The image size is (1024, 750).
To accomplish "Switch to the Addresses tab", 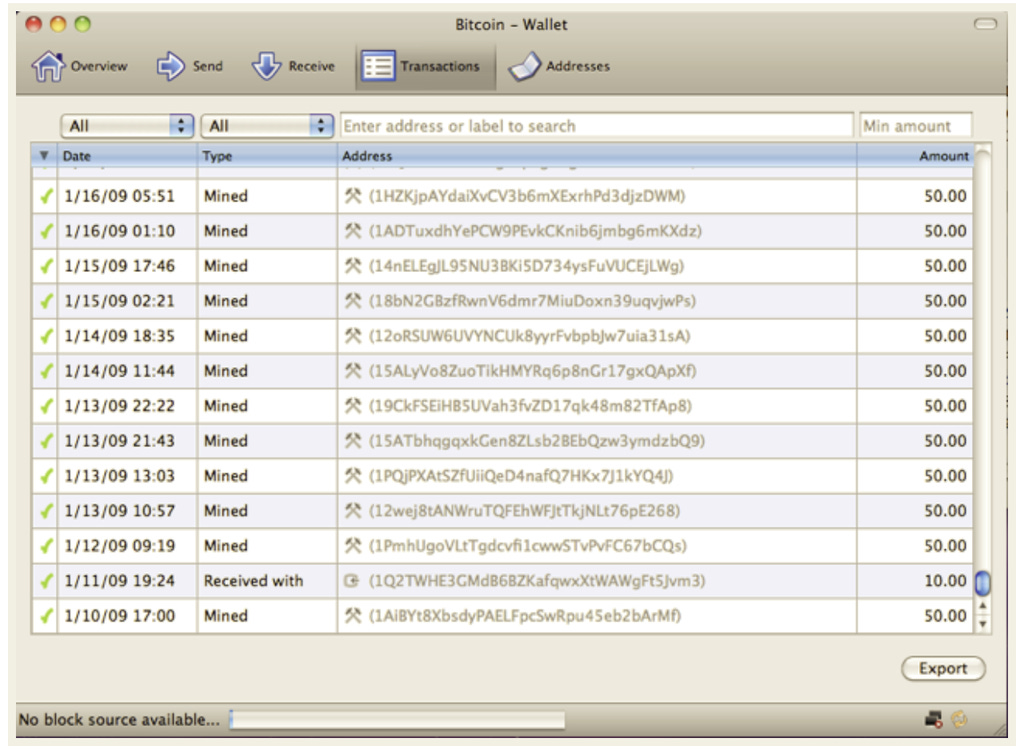I will click(x=560, y=67).
